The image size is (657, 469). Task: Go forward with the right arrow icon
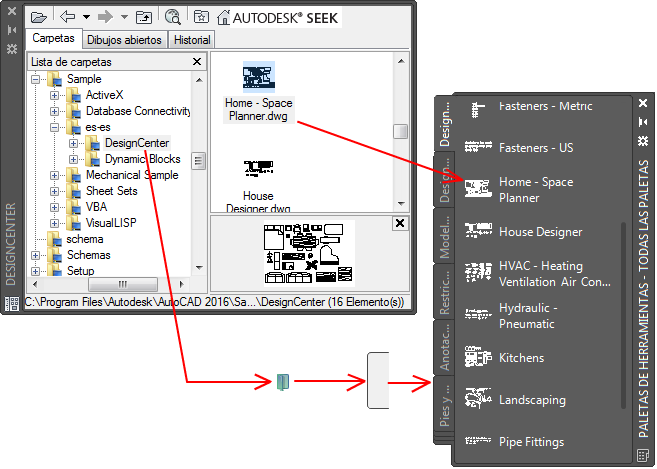[x=105, y=17]
